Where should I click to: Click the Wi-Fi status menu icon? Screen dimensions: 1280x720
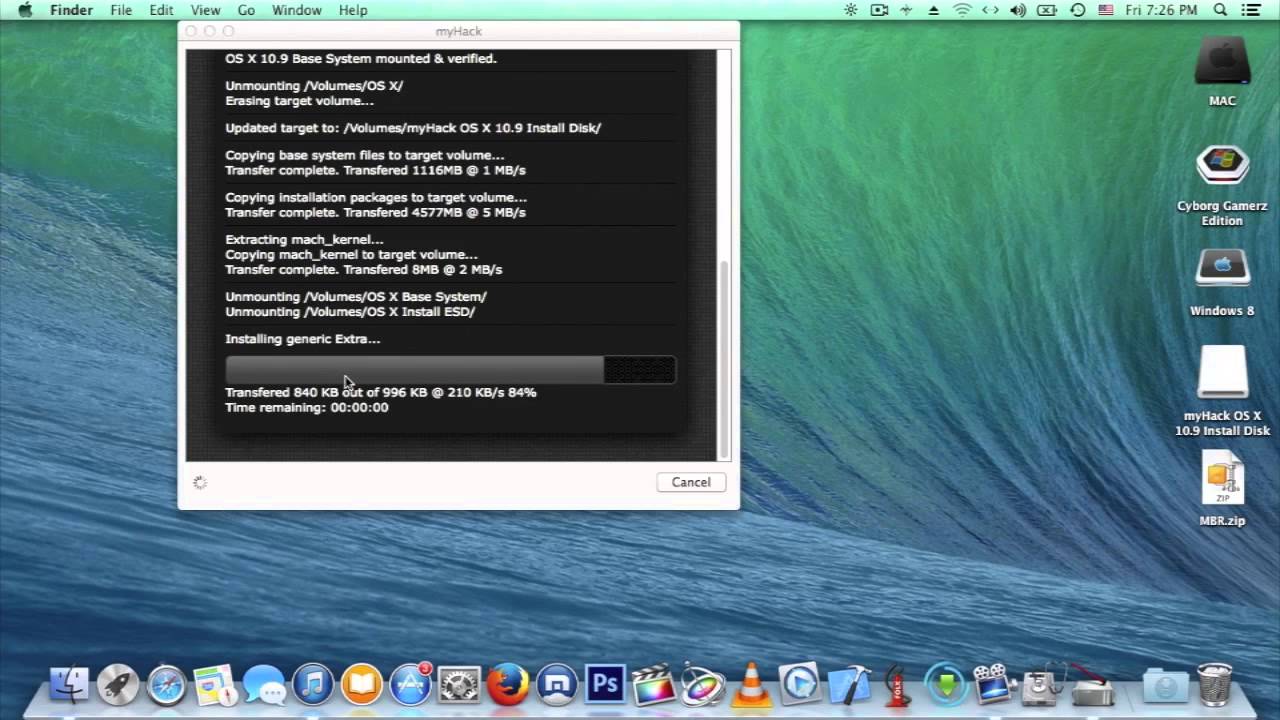coord(962,10)
